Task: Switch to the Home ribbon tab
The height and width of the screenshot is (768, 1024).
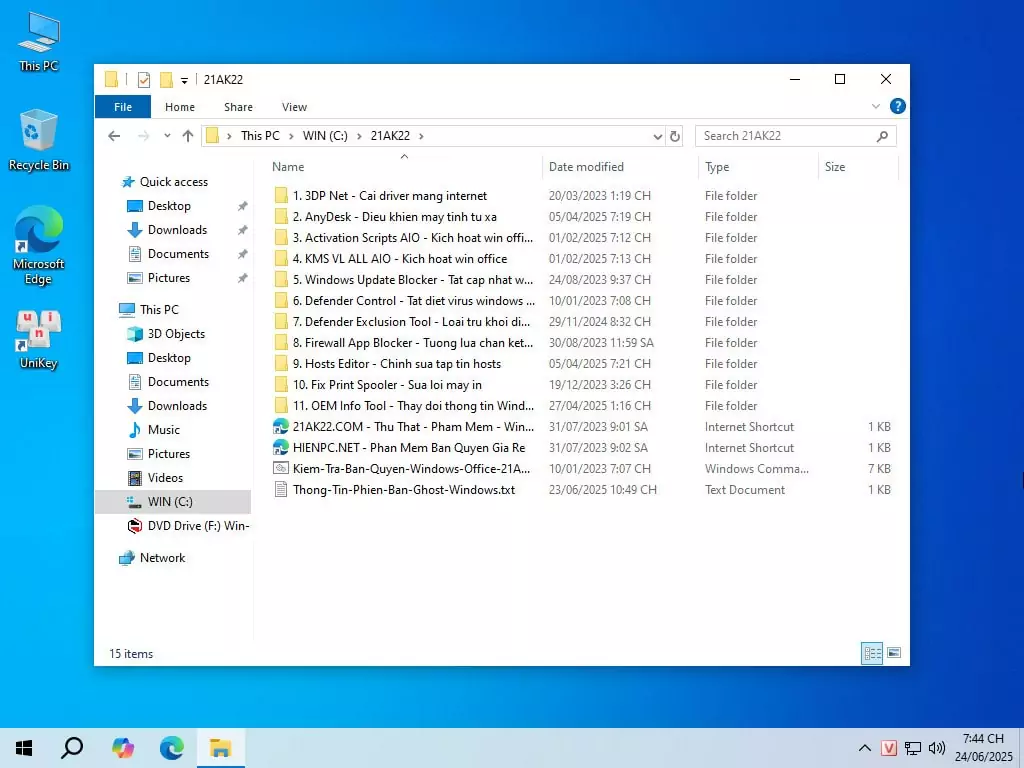Action: coord(180,107)
